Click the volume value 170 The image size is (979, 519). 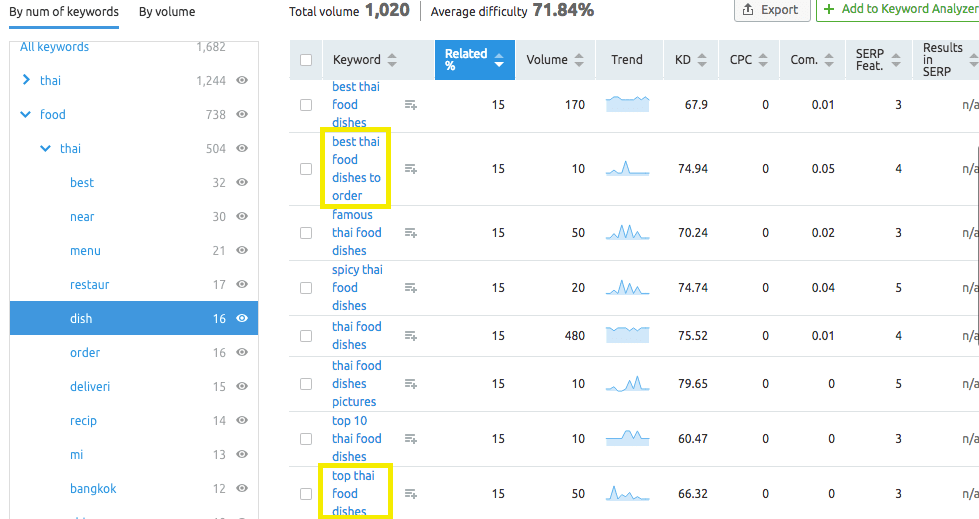tap(575, 105)
